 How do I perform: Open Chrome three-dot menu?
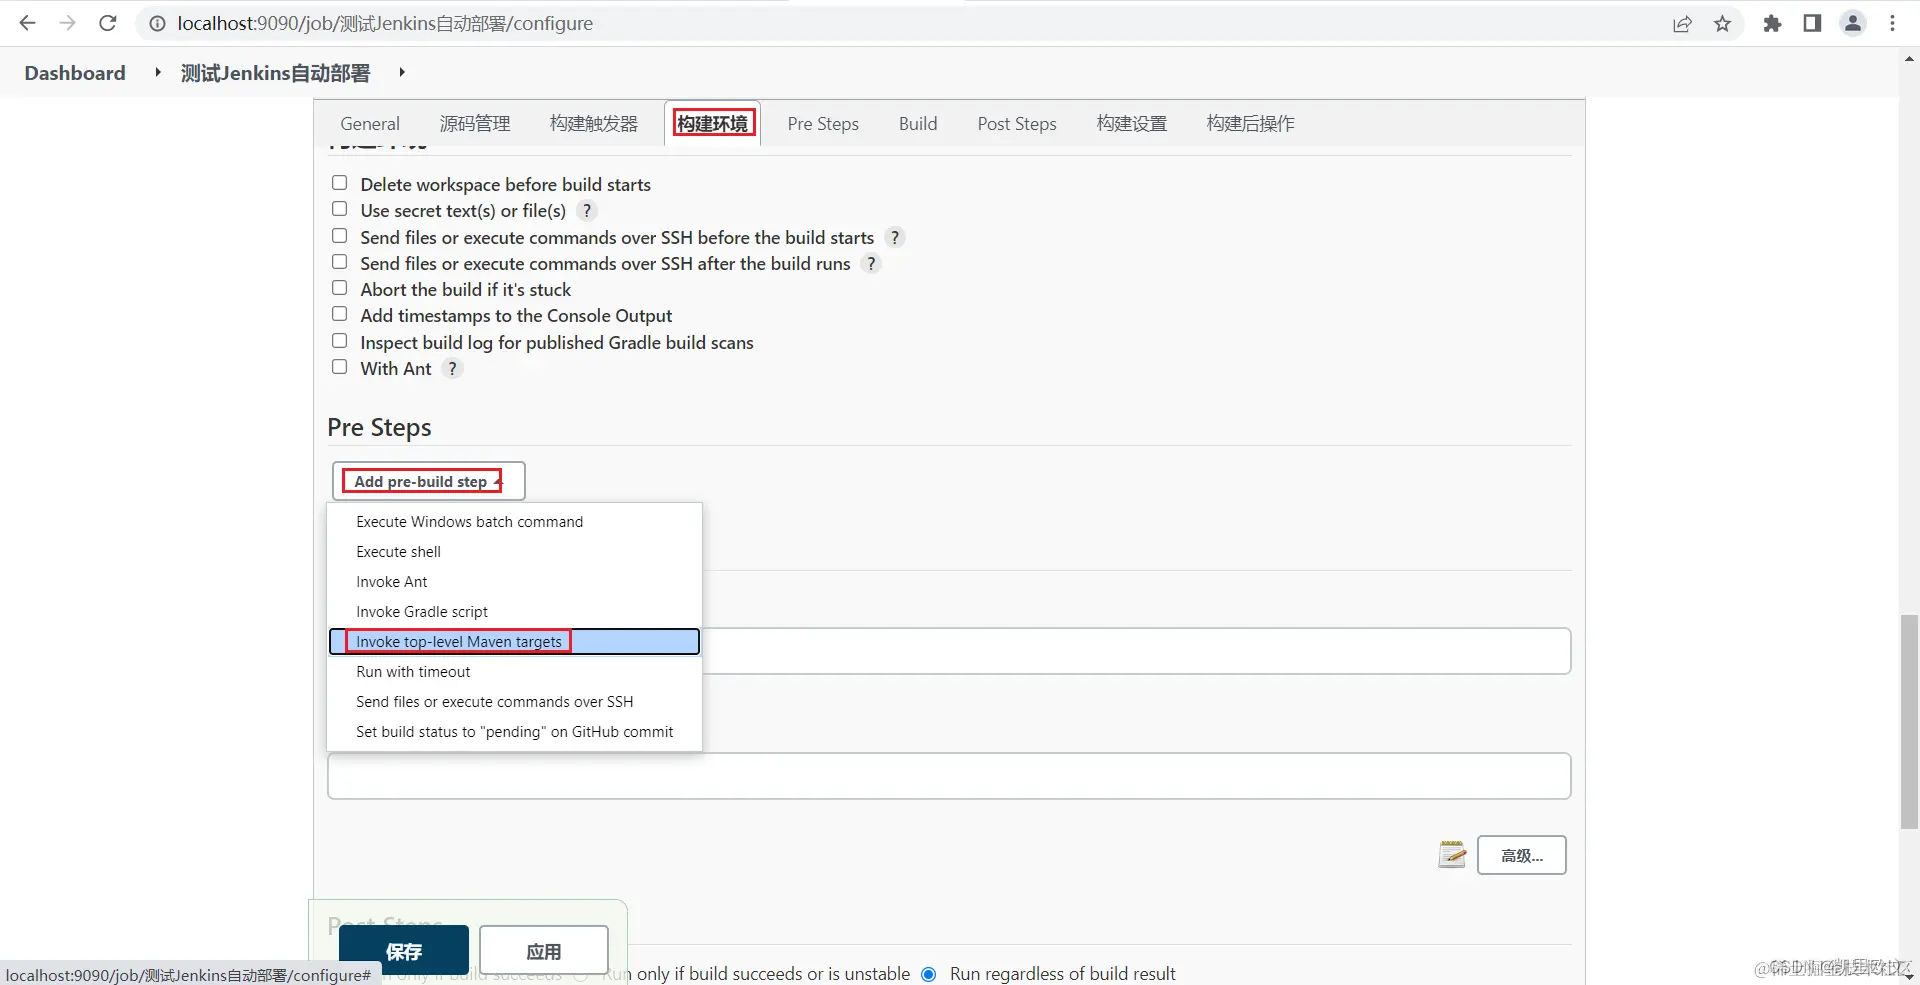(x=1892, y=24)
